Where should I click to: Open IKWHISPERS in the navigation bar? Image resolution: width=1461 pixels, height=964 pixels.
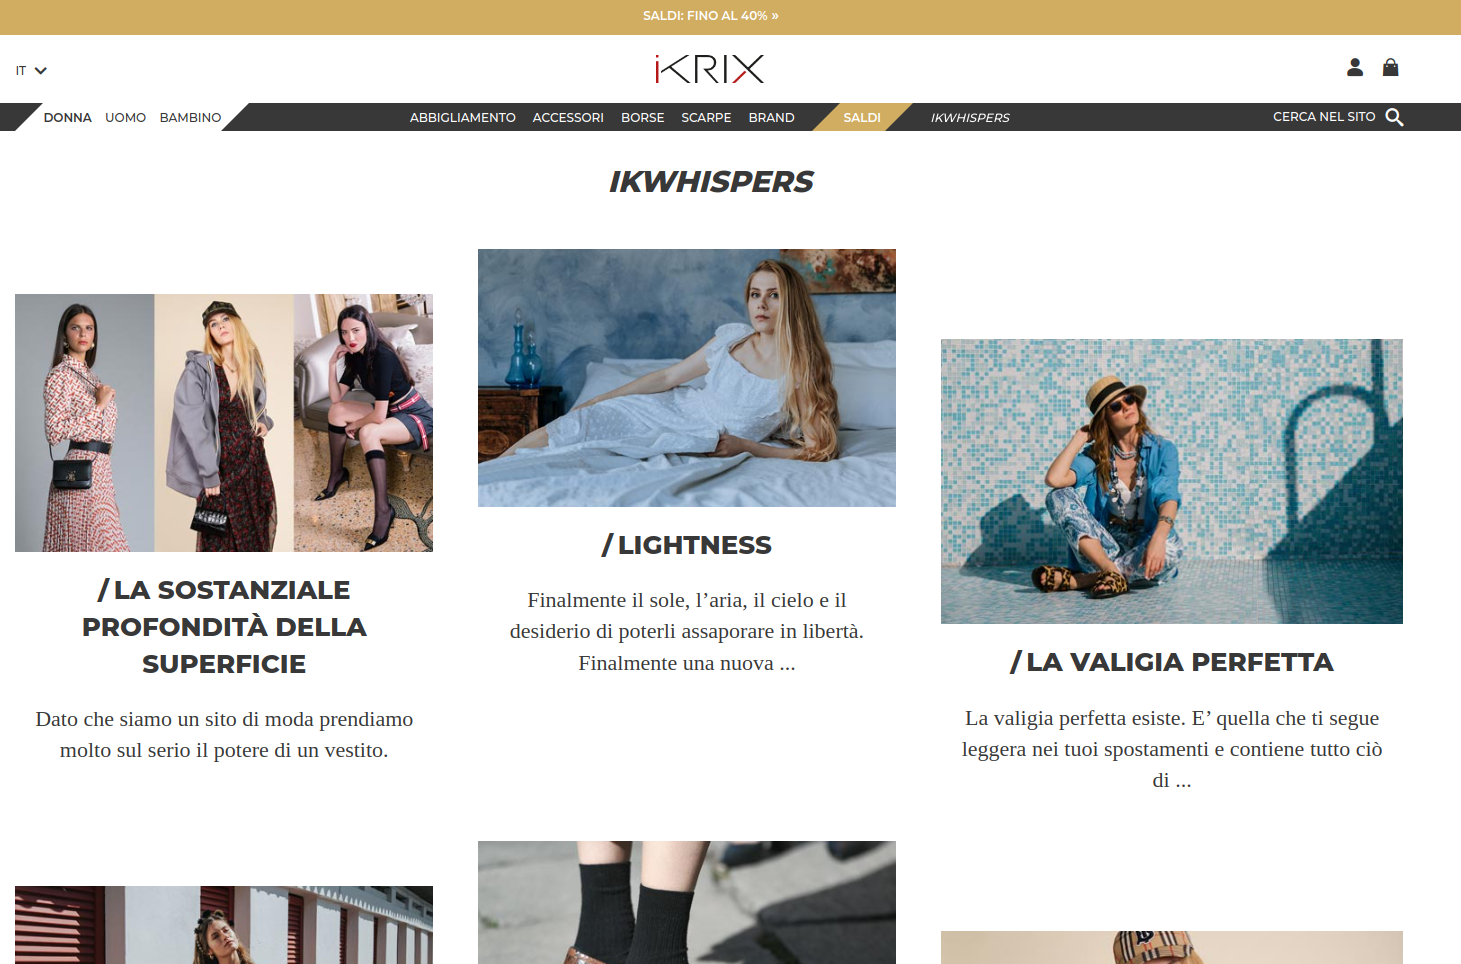970,117
